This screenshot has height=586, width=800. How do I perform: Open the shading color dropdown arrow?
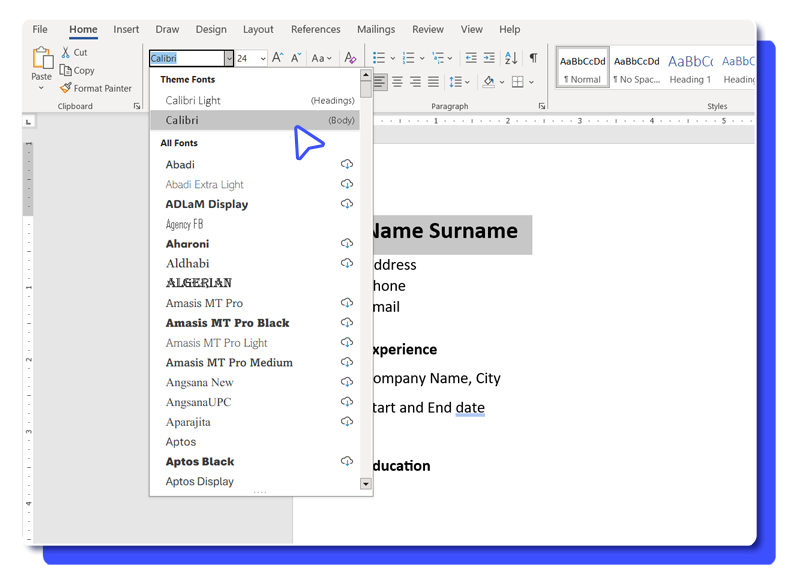click(502, 82)
